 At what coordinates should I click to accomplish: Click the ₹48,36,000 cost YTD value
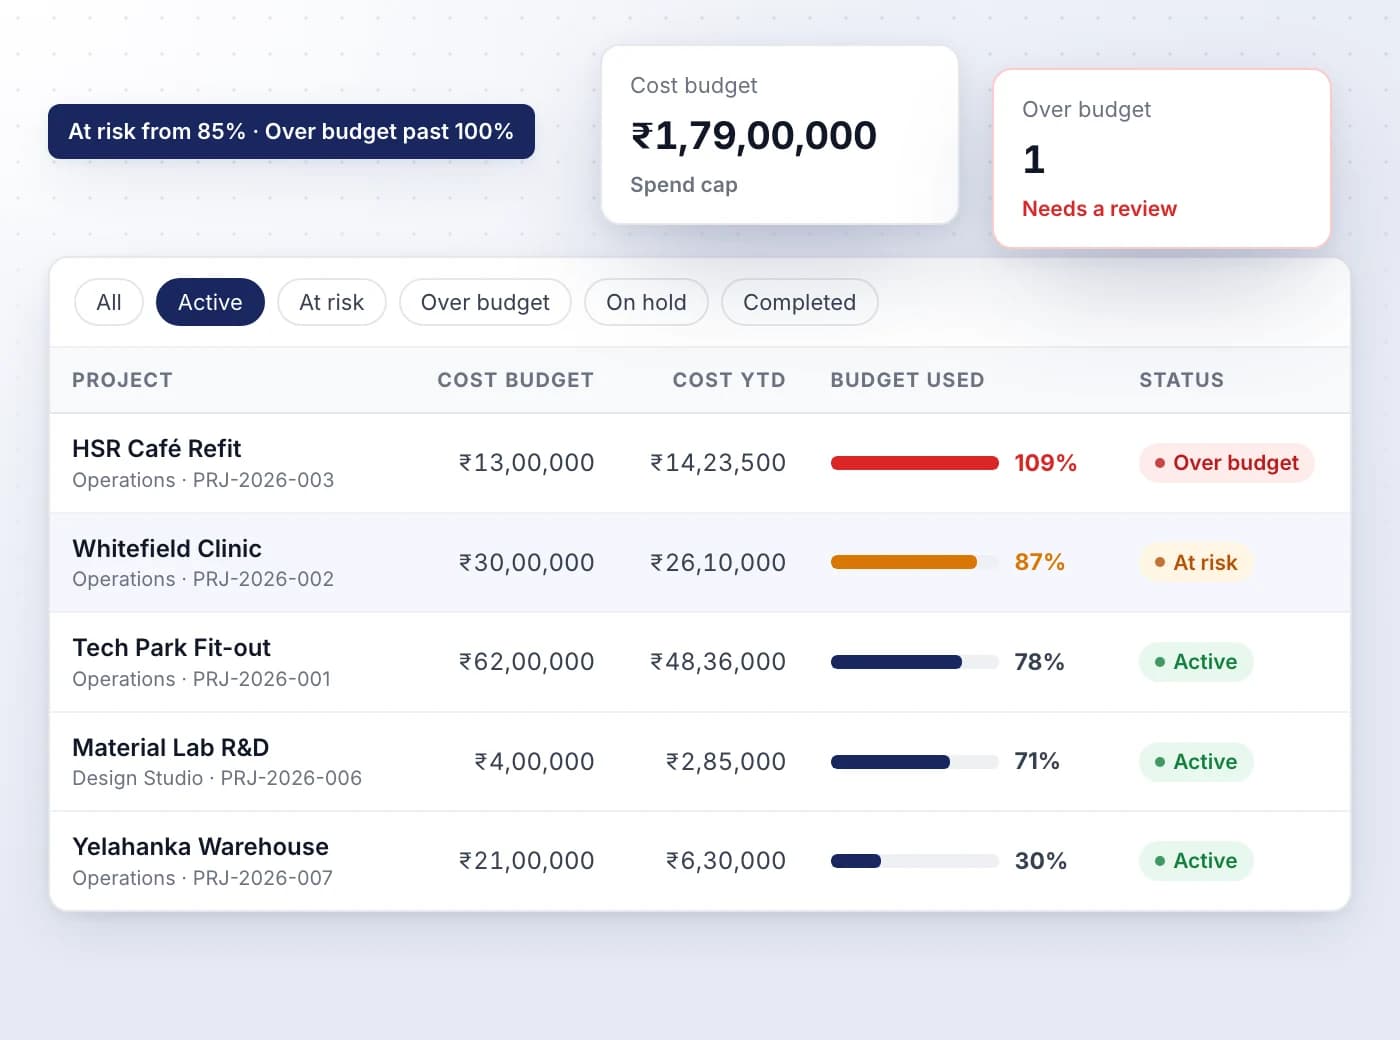pos(718,662)
